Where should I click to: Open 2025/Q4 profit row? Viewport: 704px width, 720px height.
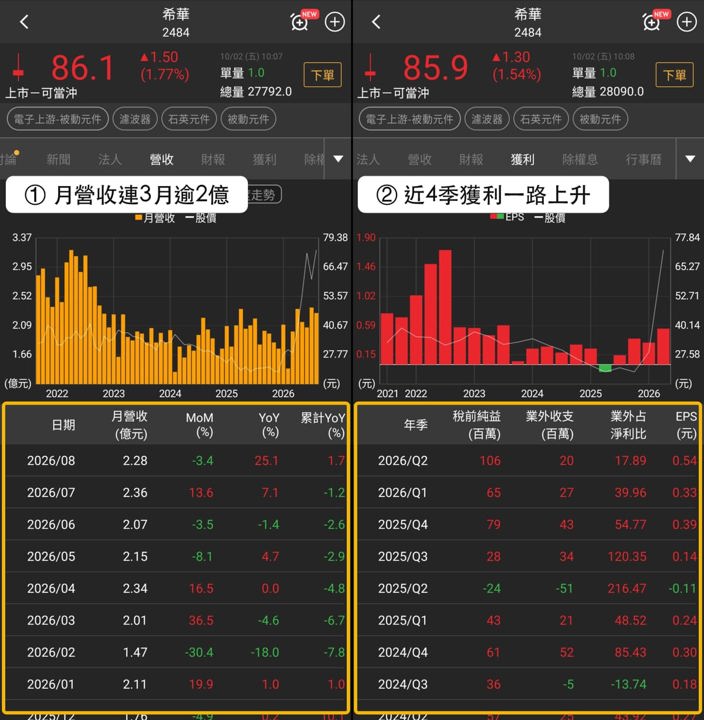529,524
